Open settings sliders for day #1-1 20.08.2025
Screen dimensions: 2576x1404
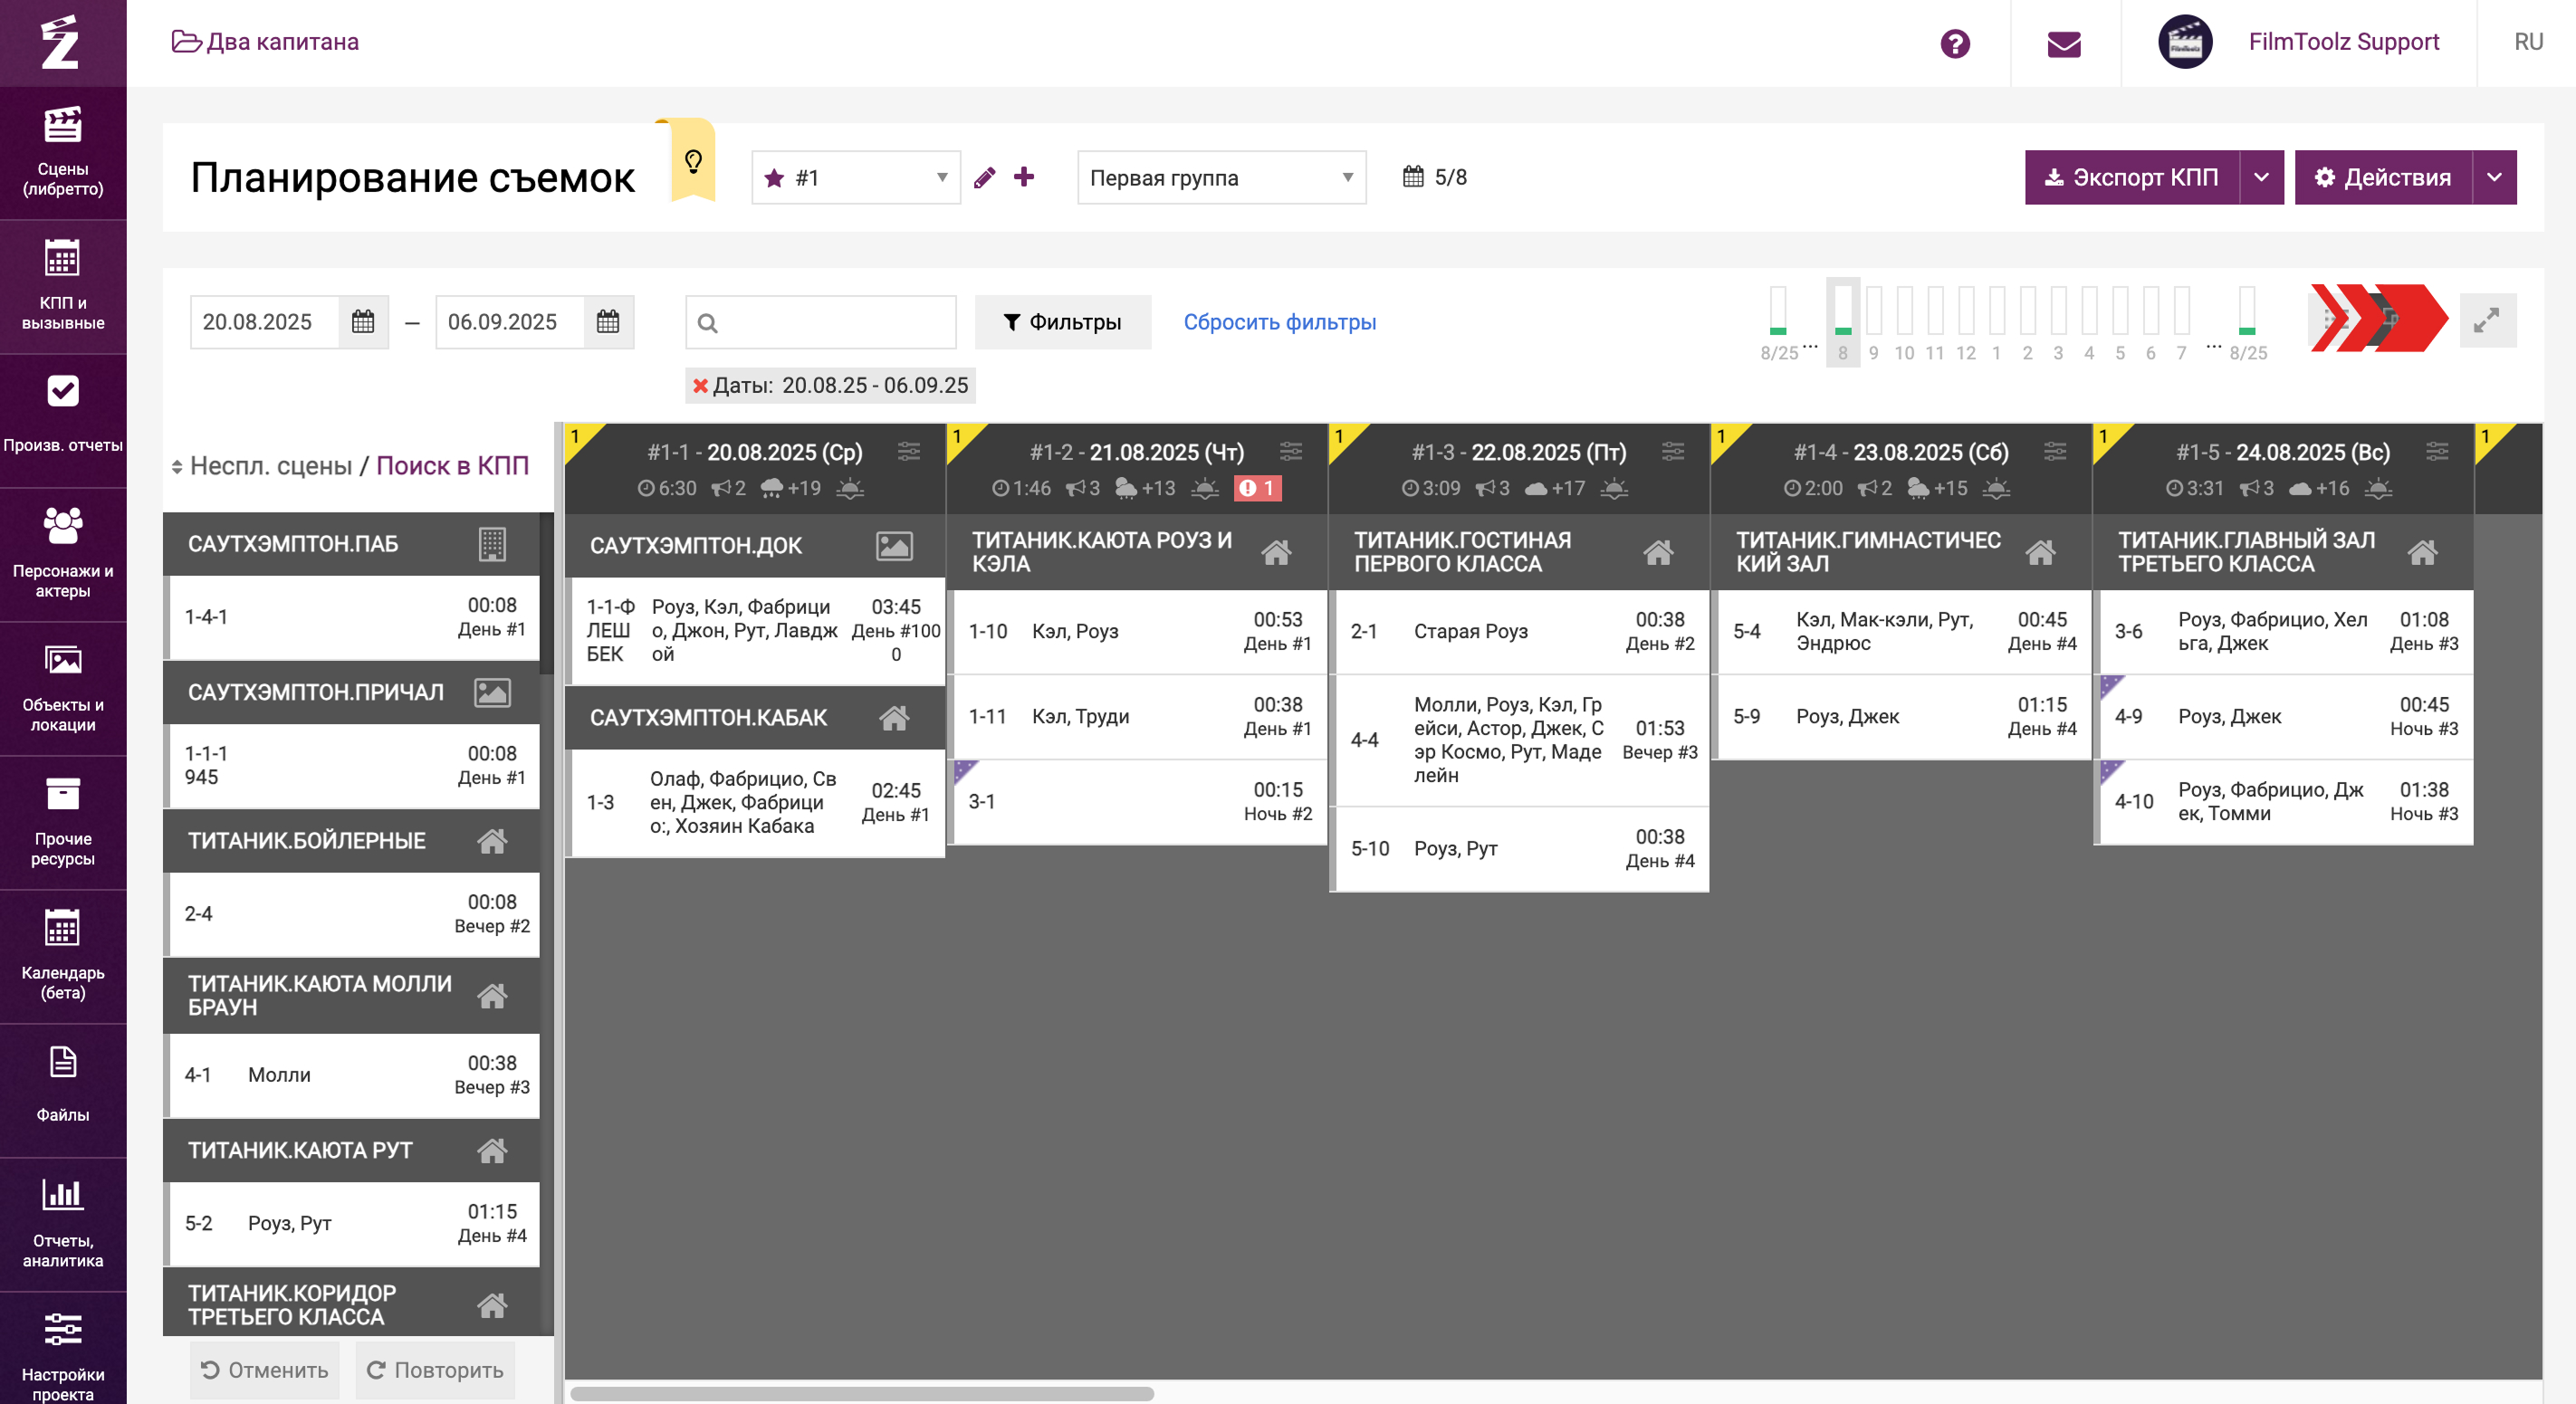pyautogui.click(x=908, y=451)
